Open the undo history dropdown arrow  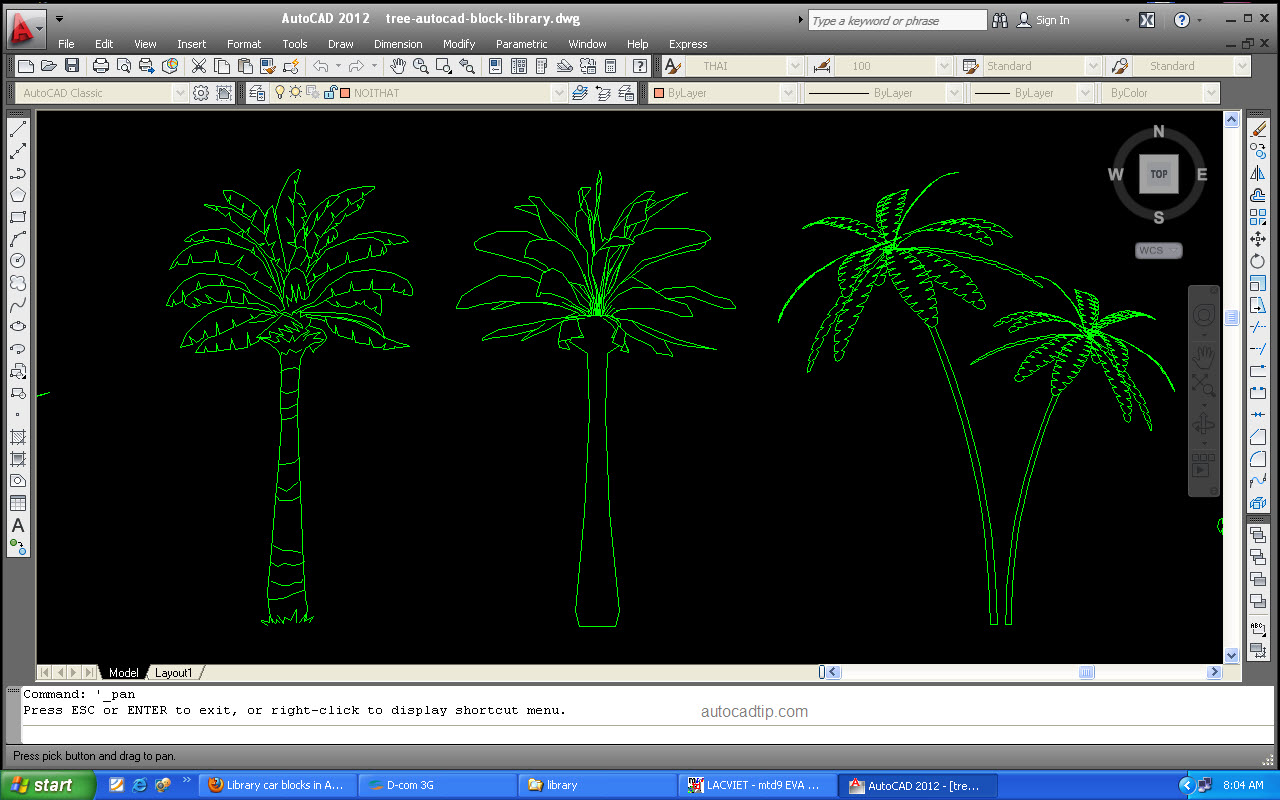point(338,66)
